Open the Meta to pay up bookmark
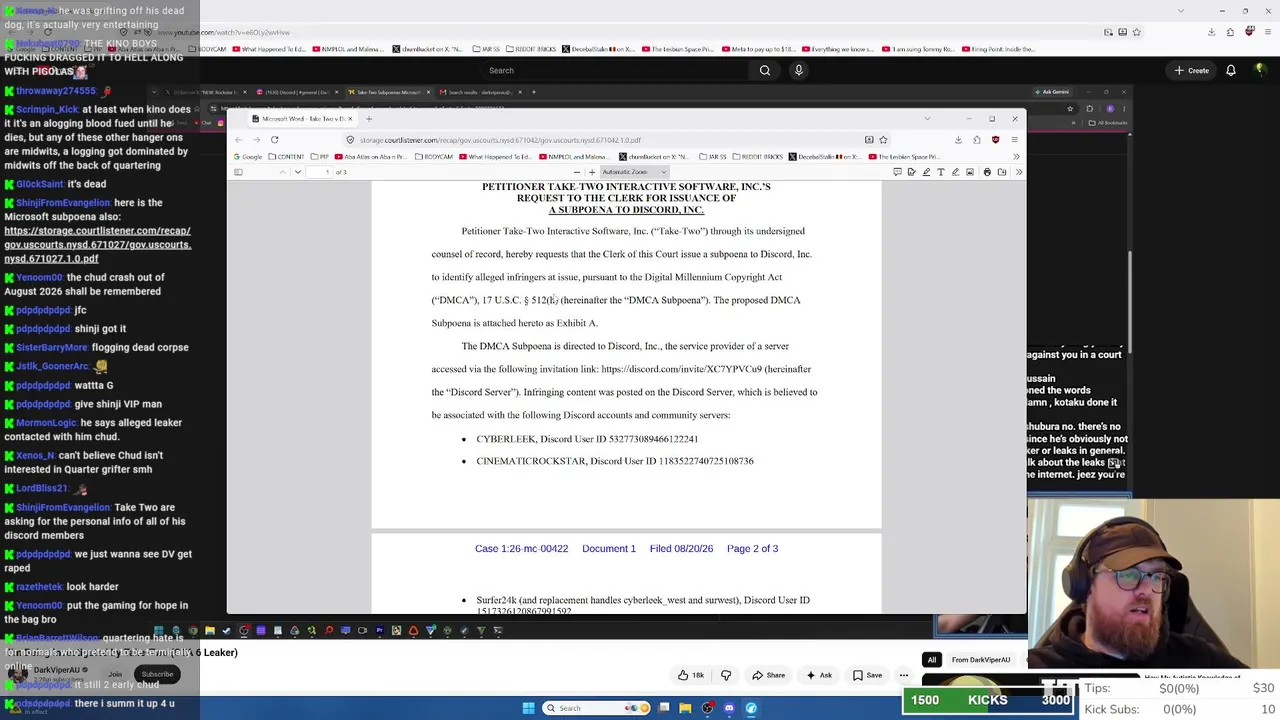 tap(760, 49)
